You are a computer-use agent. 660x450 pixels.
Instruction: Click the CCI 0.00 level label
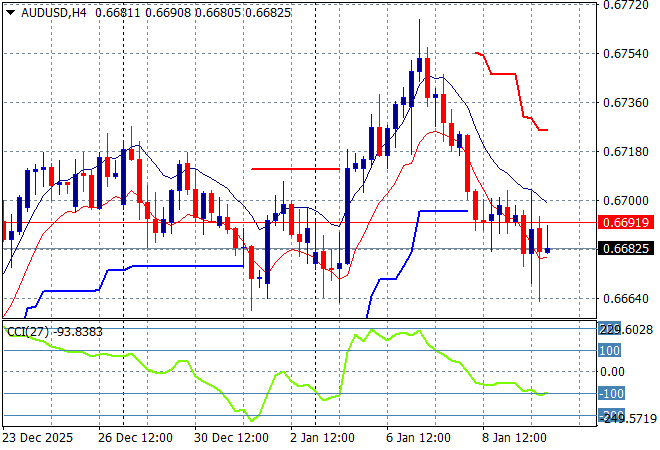(x=612, y=372)
